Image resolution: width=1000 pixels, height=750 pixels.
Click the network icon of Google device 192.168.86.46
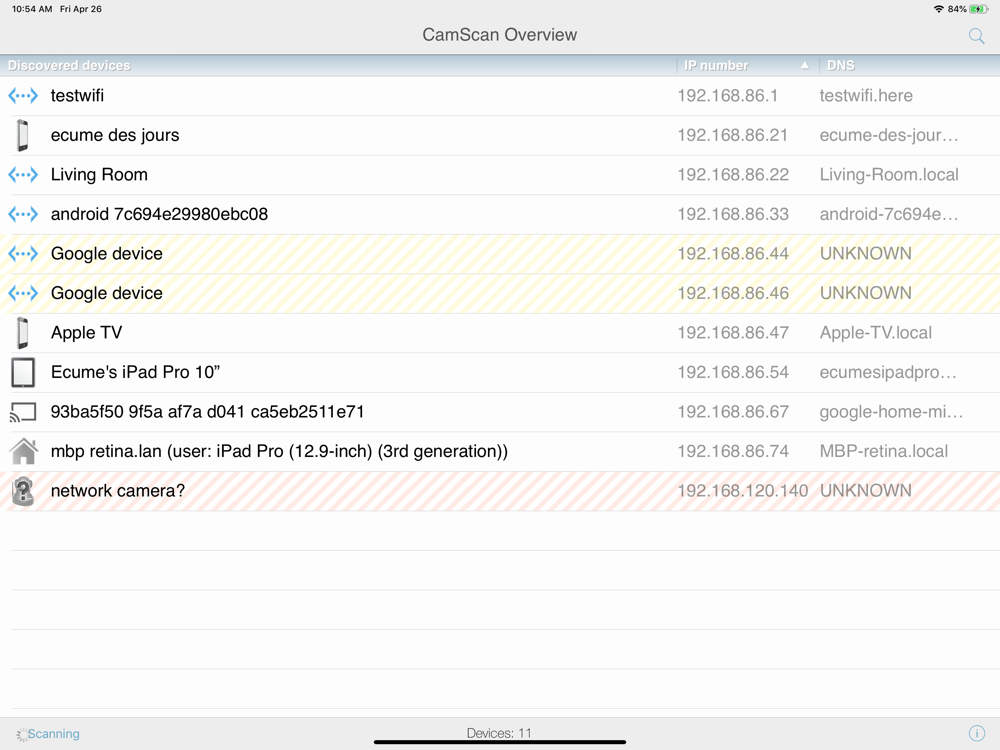pos(23,293)
